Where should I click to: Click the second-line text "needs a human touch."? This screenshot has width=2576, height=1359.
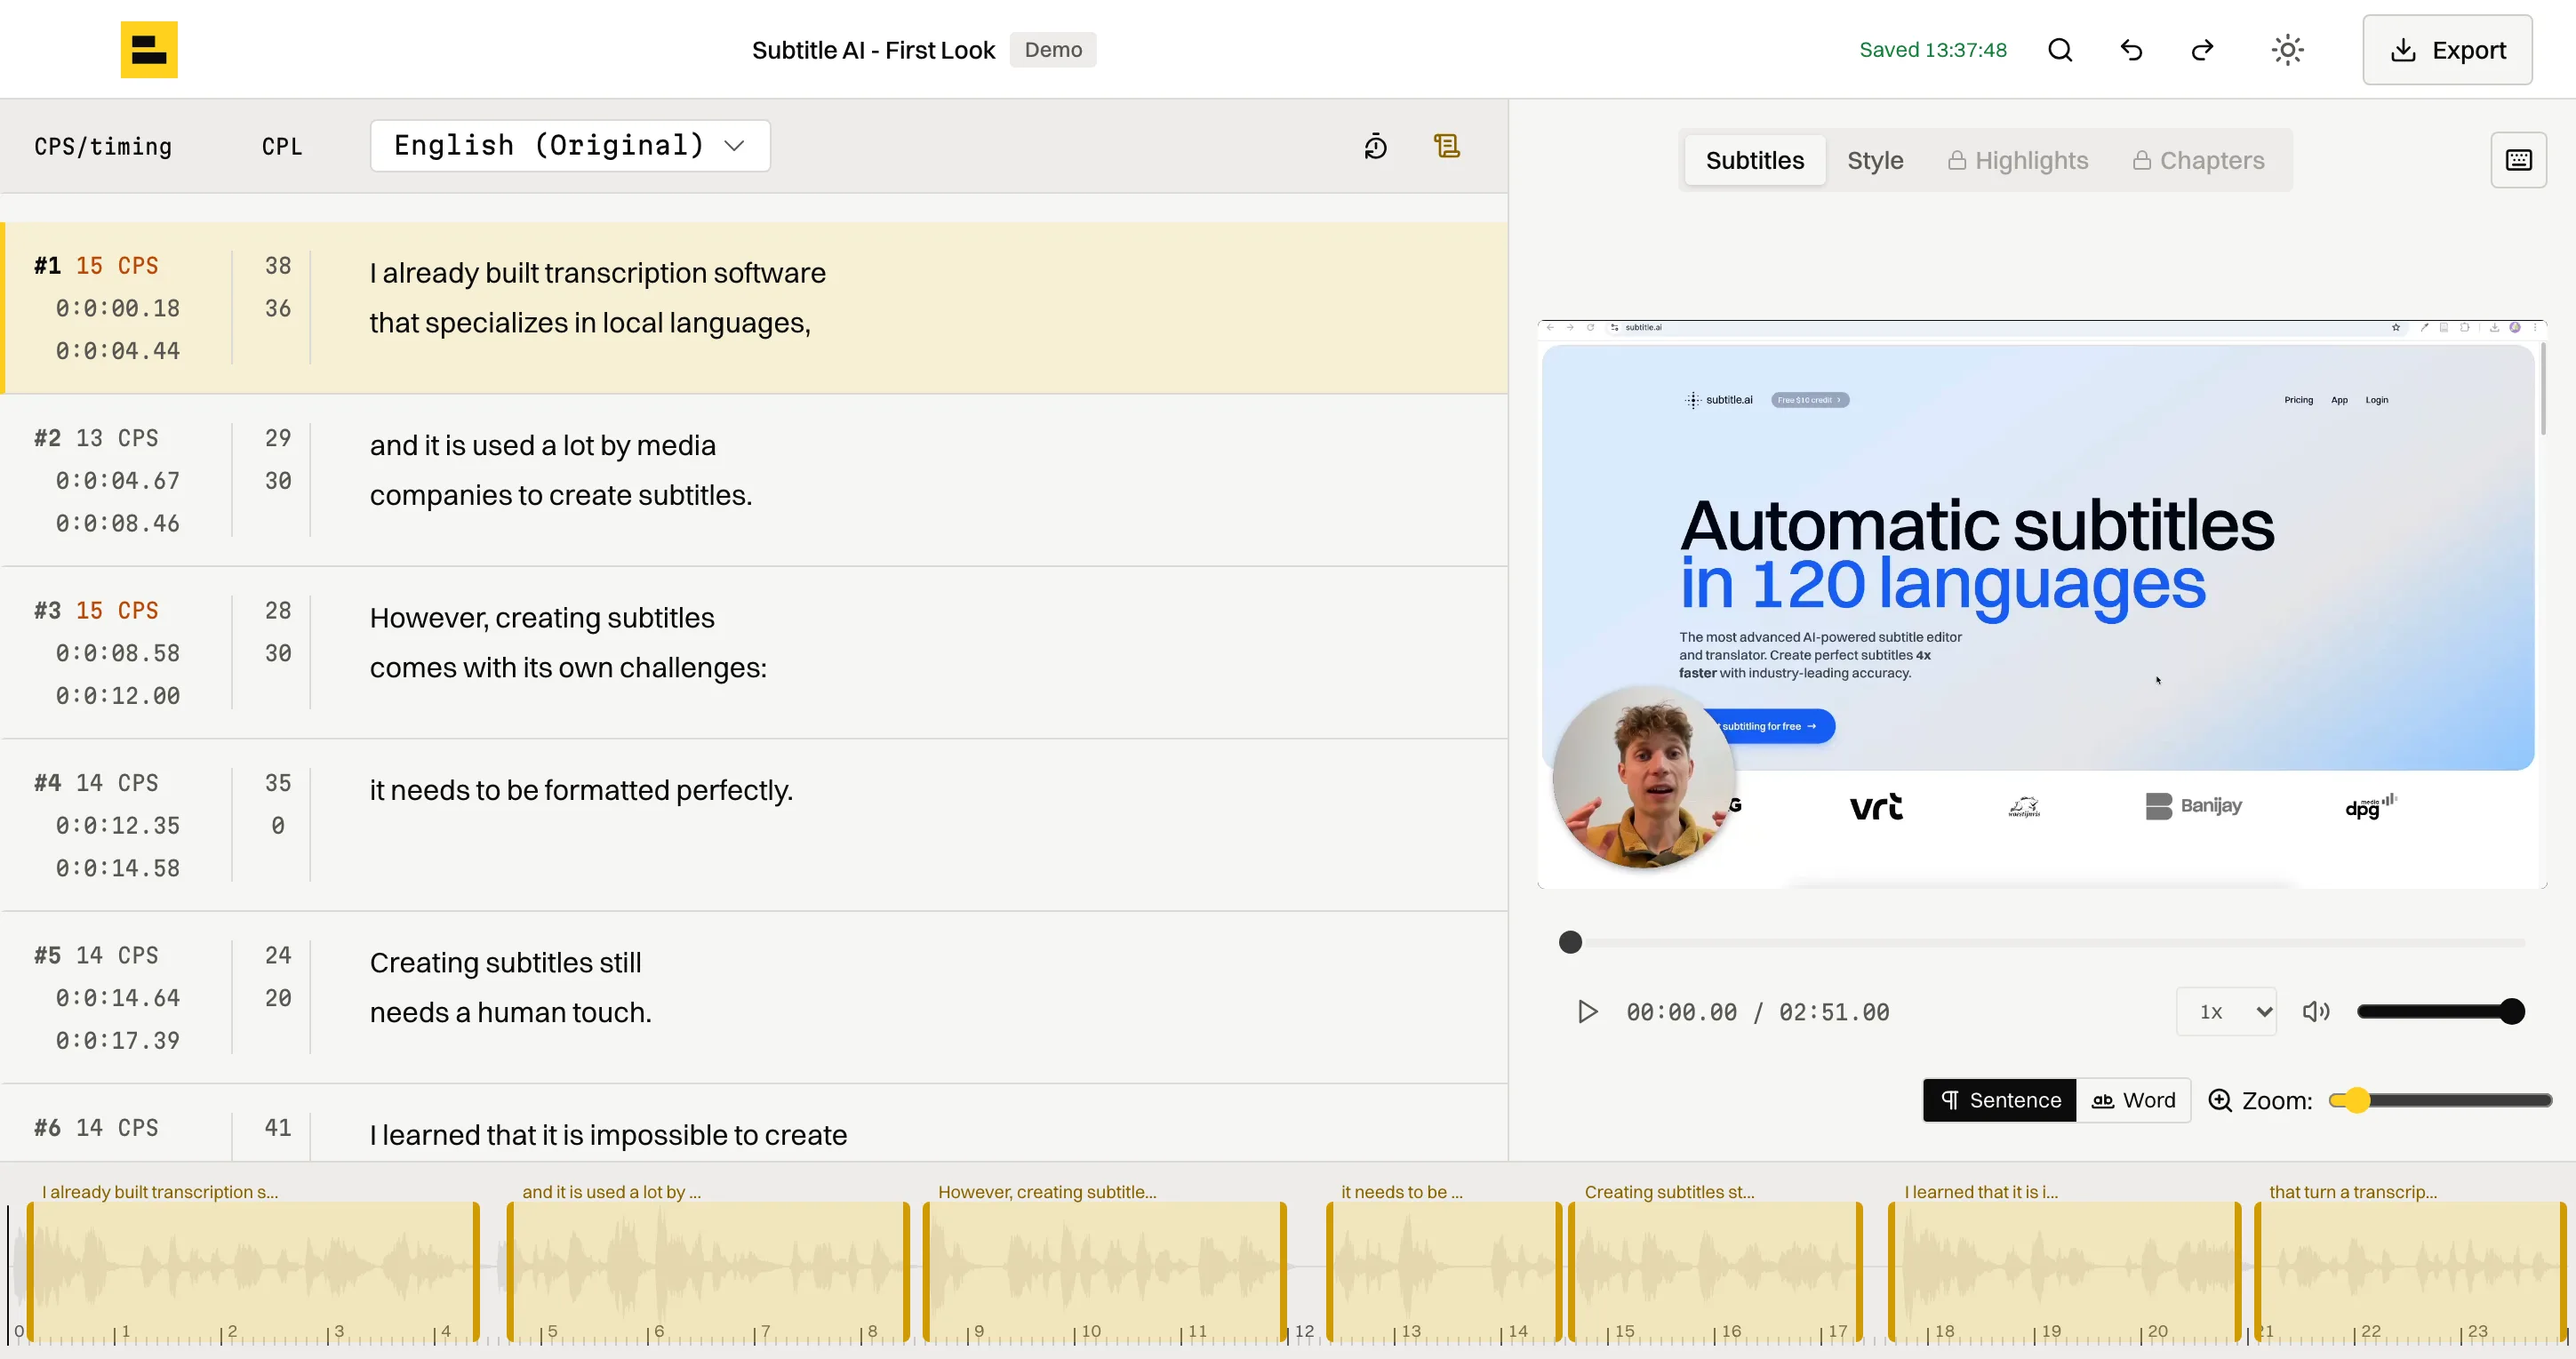[x=511, y=1013]
